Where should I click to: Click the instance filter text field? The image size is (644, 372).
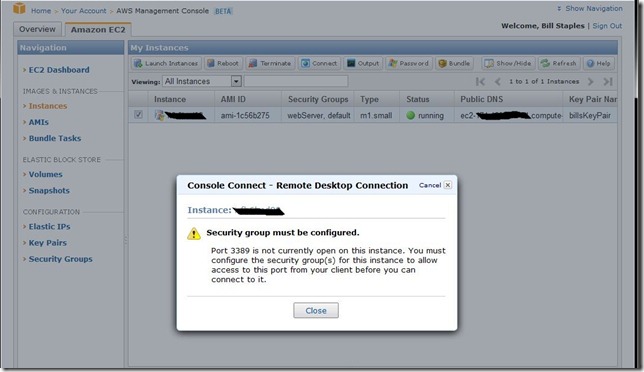(x=296, y=81)
